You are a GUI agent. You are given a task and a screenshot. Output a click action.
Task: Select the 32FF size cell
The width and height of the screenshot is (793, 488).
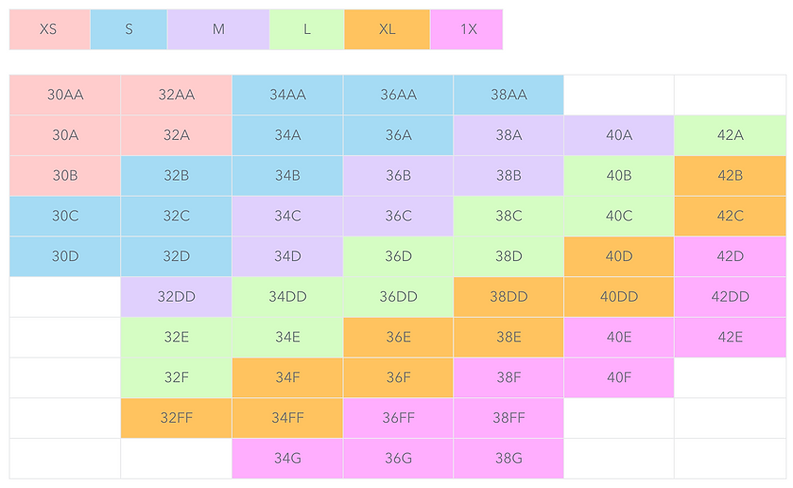click(176, 418)
